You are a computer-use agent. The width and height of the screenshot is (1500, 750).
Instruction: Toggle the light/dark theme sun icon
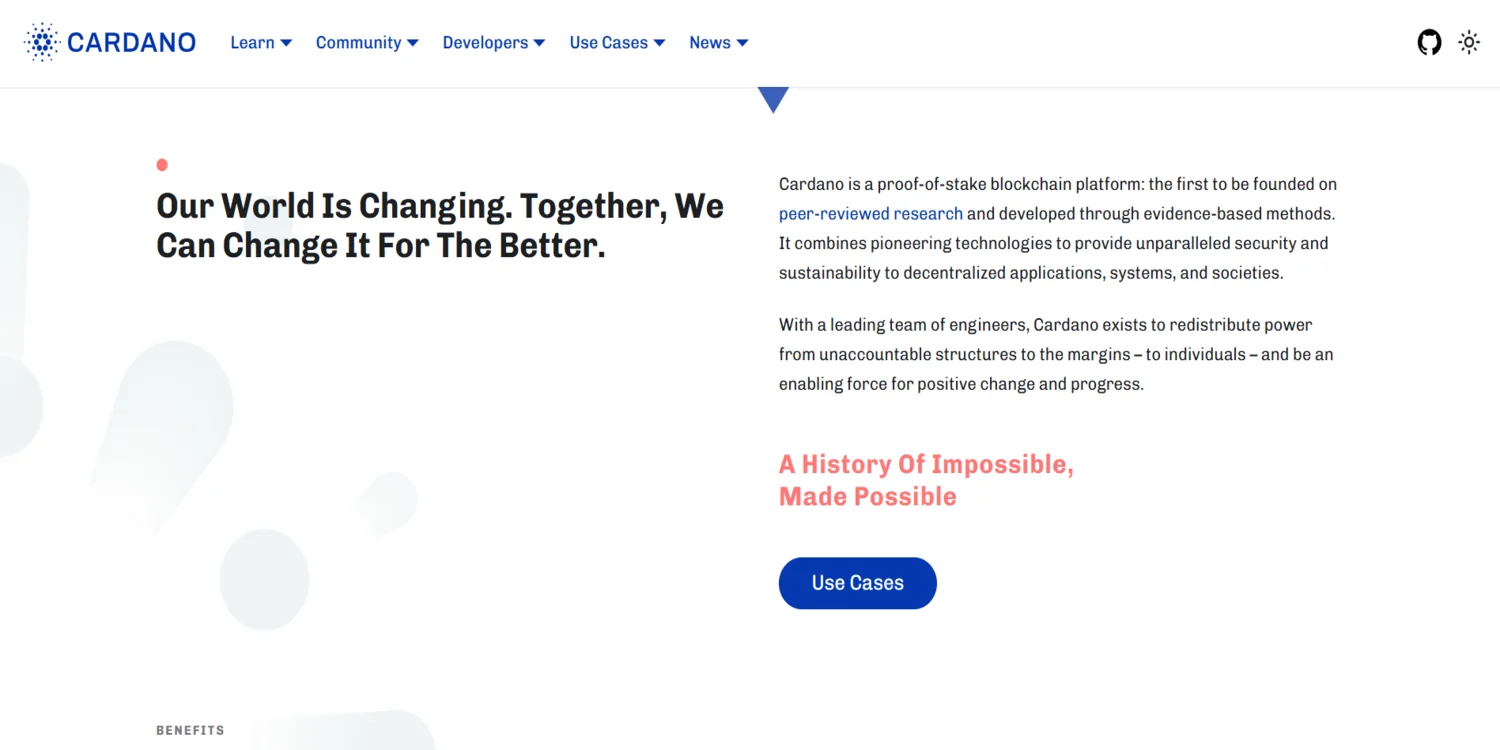1468,42
